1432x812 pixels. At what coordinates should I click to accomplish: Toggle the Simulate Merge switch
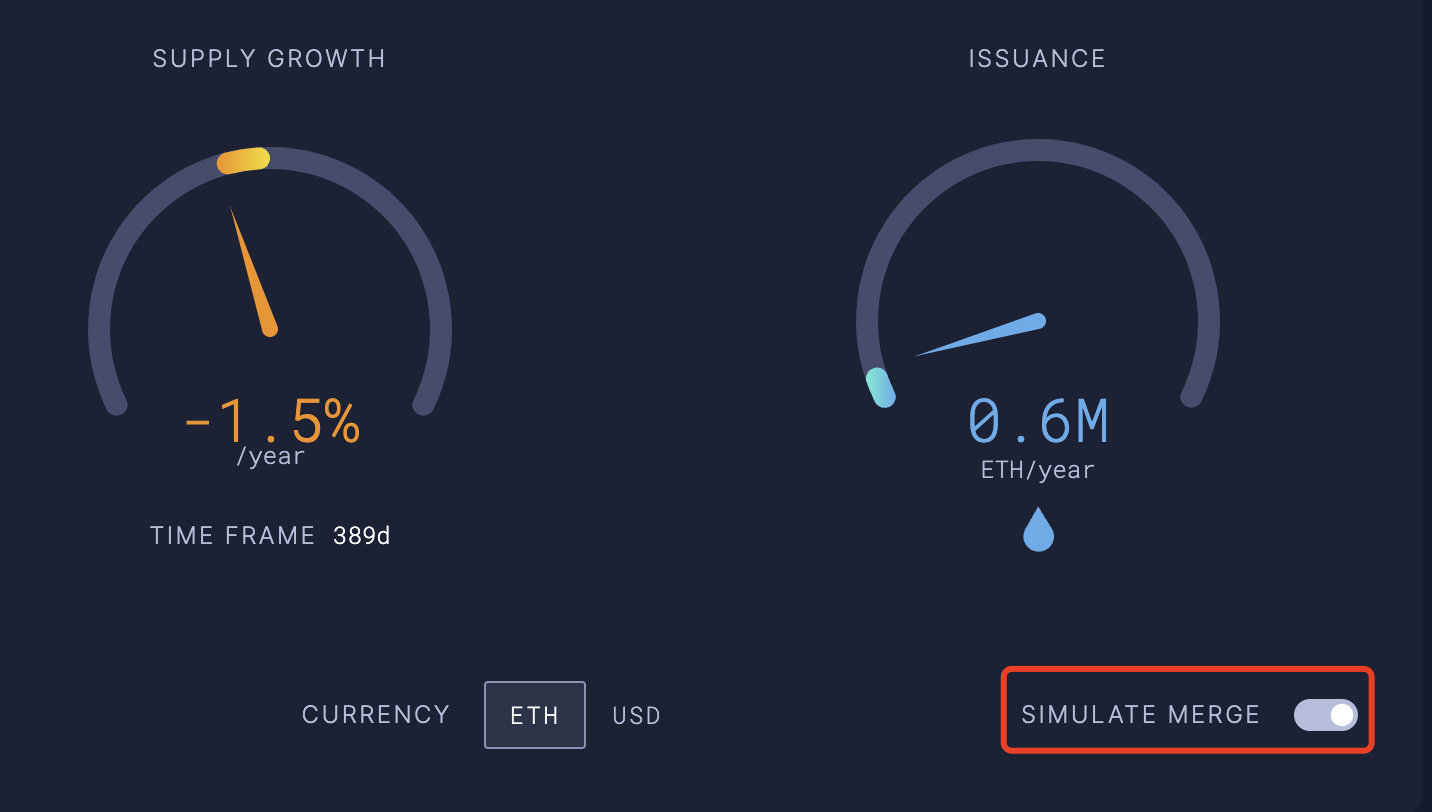(1325, 715)
